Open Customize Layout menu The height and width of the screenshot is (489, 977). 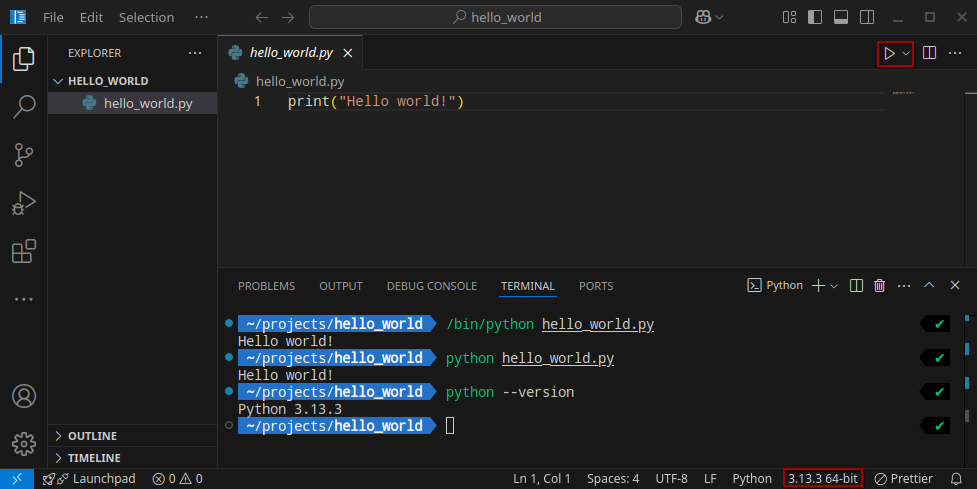tap(789, 17)
